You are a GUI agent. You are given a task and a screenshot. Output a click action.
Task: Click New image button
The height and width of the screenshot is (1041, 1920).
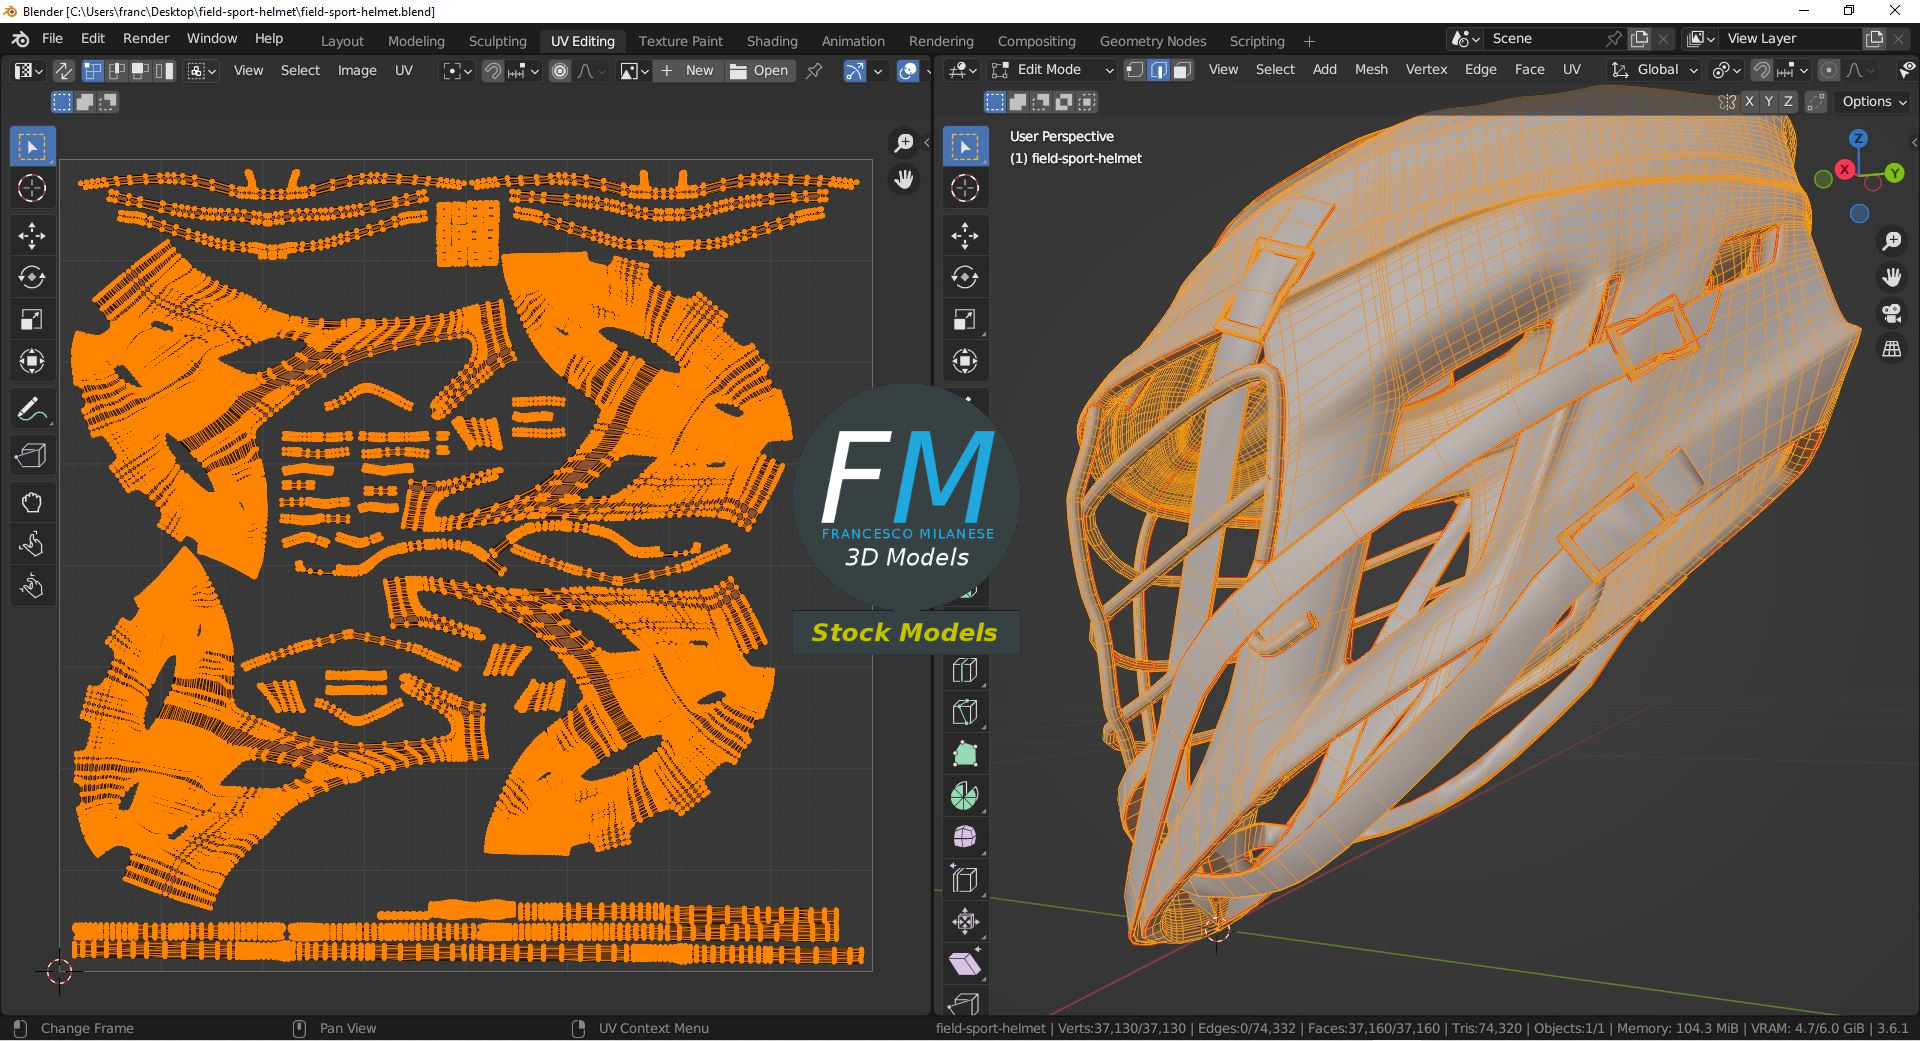(688, 71)
